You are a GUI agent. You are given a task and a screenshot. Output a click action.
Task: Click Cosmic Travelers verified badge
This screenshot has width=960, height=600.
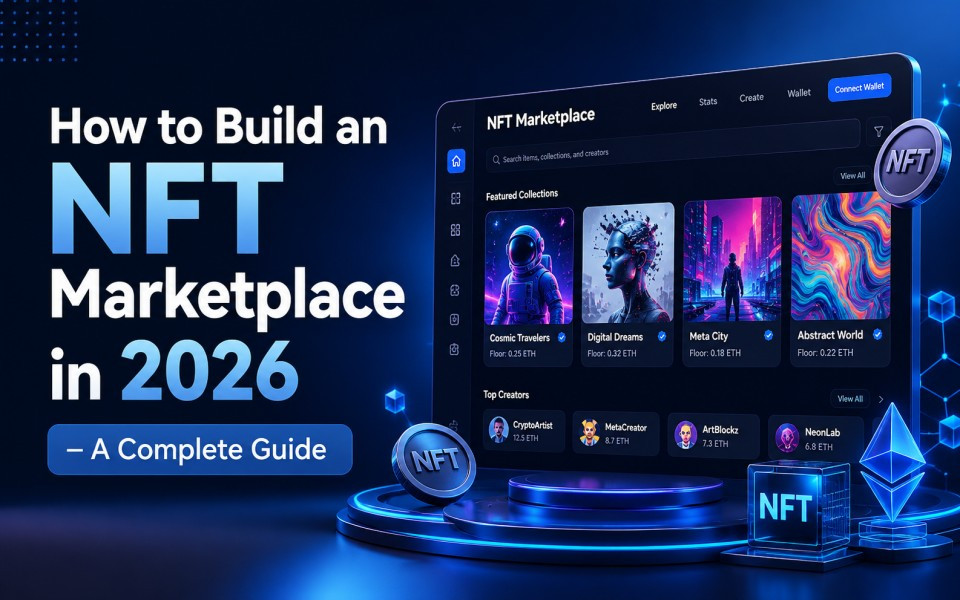coord(561,337)
